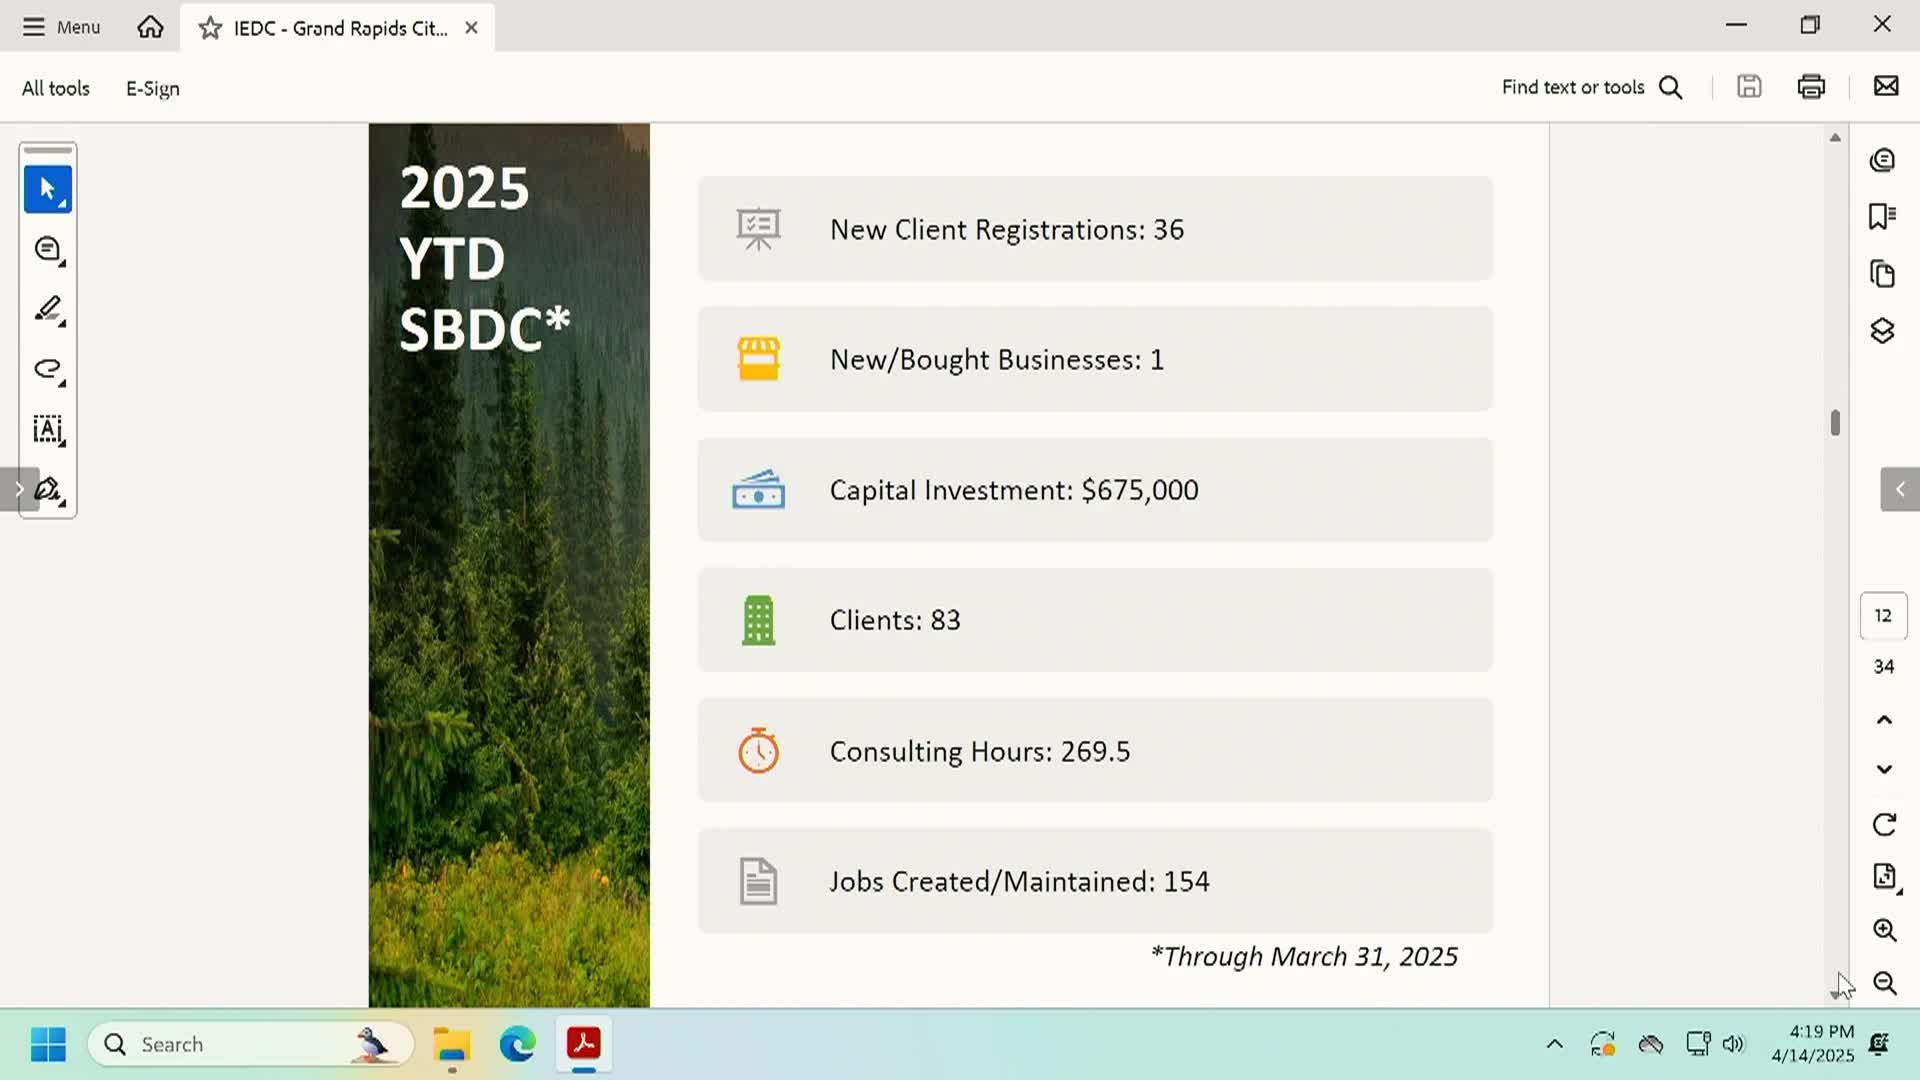Viewport: 1920px width, 1080px height.
Task: Expand the right panel arrow
Action: pos(1900,489)
